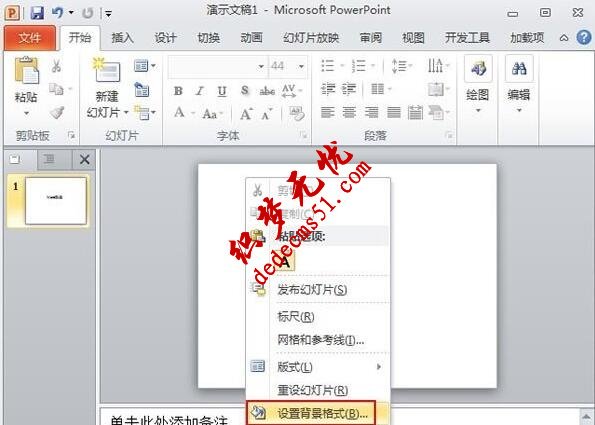Collapse the ribbon with the caret icon

(564, 38)
